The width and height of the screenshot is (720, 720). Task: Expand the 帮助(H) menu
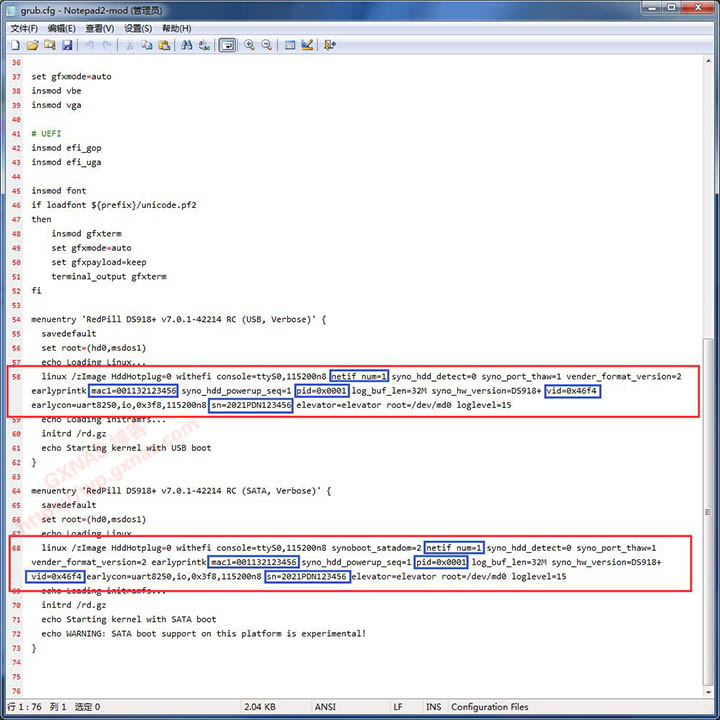177,29
